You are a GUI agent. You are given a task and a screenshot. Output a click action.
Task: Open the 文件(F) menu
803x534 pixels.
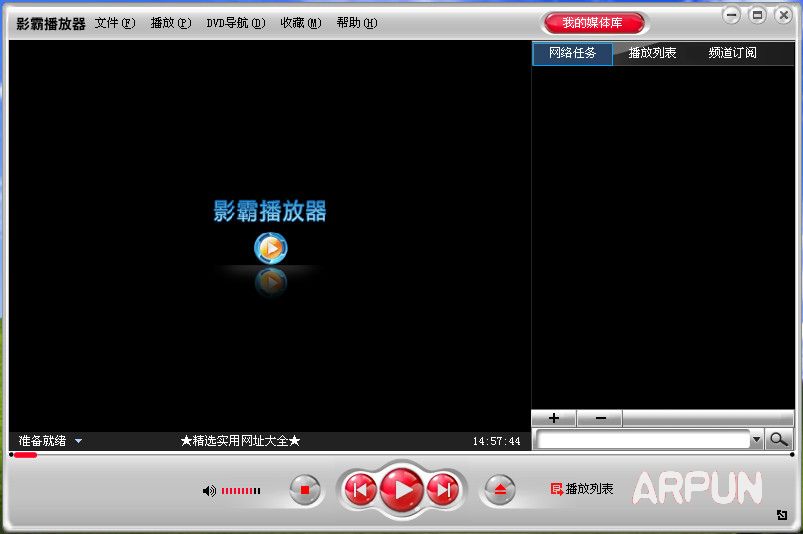click(x=115, y=23)
